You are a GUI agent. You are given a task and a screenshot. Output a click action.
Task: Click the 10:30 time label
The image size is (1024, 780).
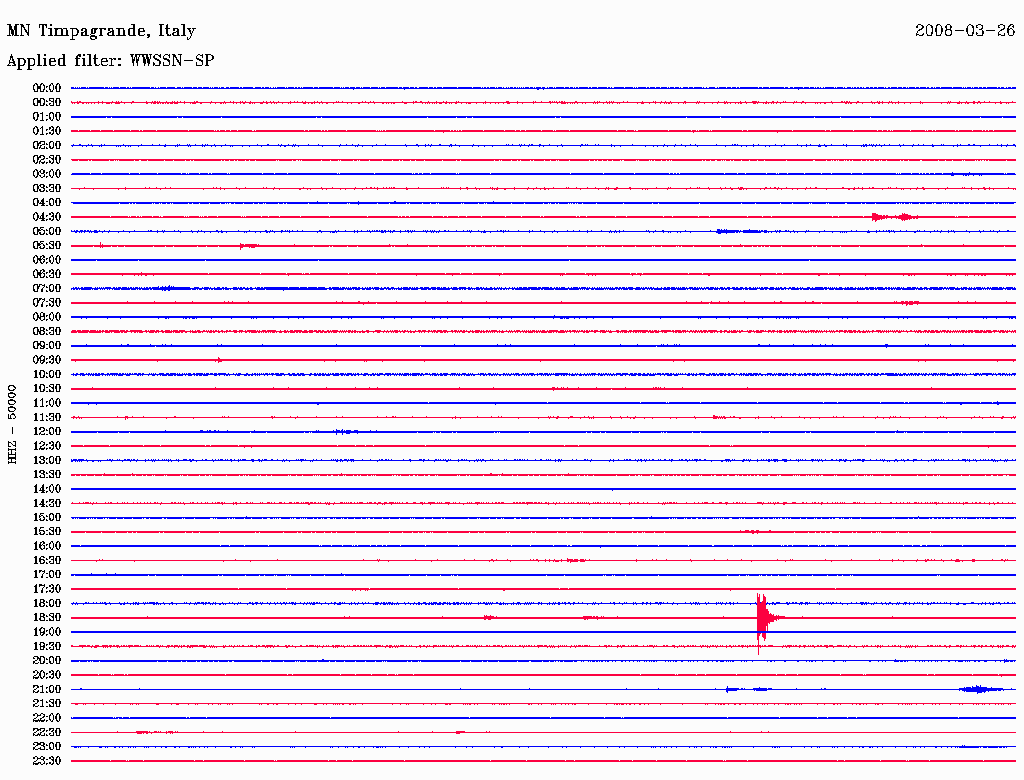(x=47, y=388)
